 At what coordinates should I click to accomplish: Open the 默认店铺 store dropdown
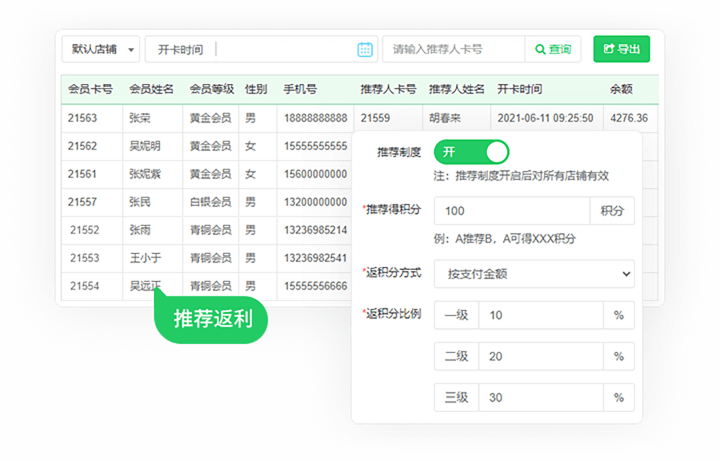(101, 49)
